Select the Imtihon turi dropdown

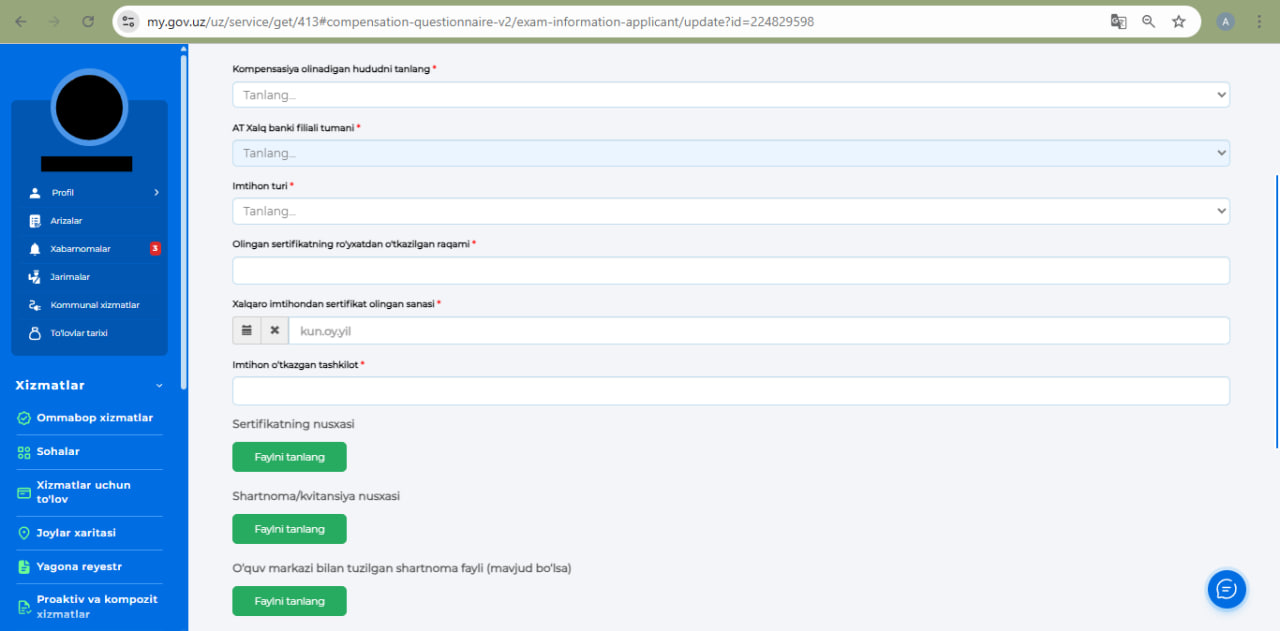[730, 211]
